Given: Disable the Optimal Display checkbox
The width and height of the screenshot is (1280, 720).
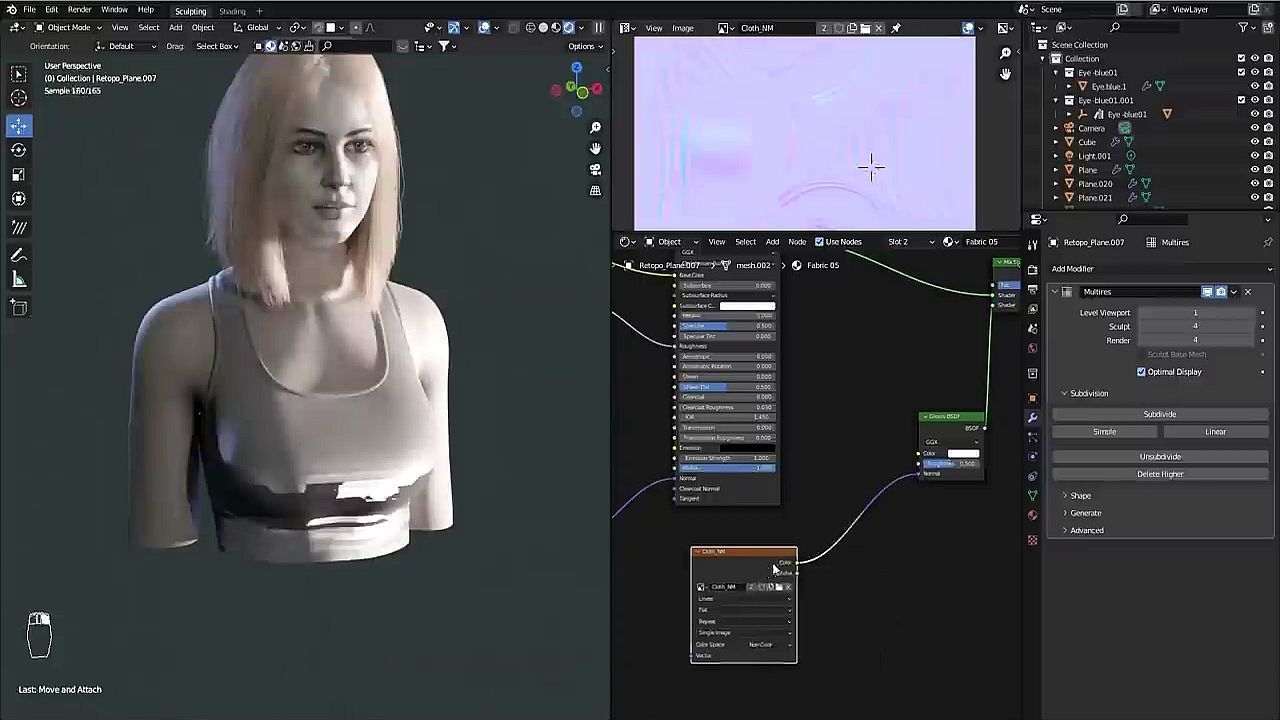Looking at the screenshot, I should pos(1141,372).
